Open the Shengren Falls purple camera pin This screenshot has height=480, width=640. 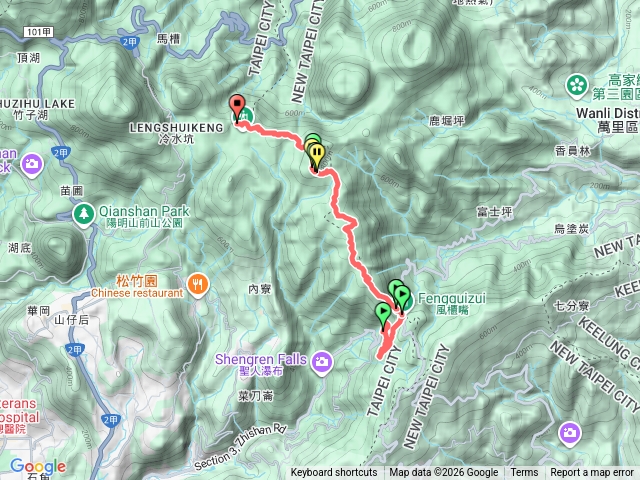point(322,363)
